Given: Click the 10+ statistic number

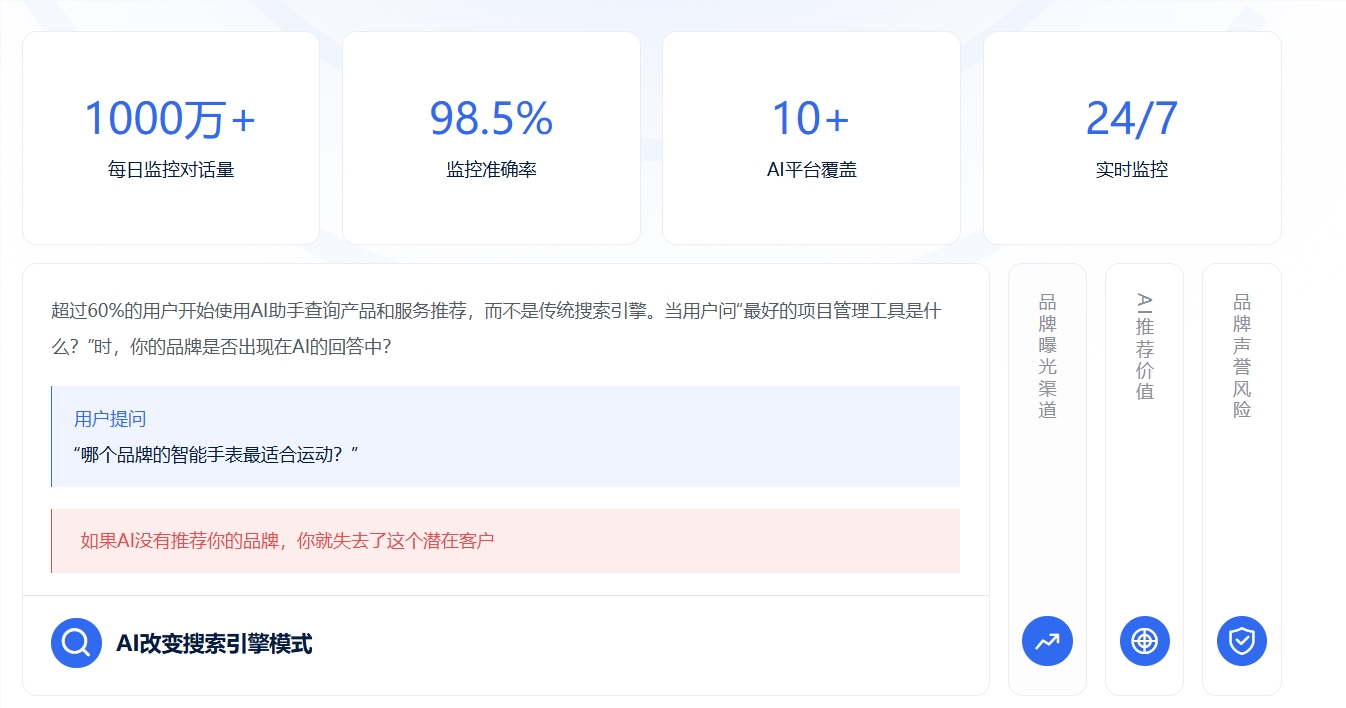Looking at the screenshot, I should coord(810,119).
